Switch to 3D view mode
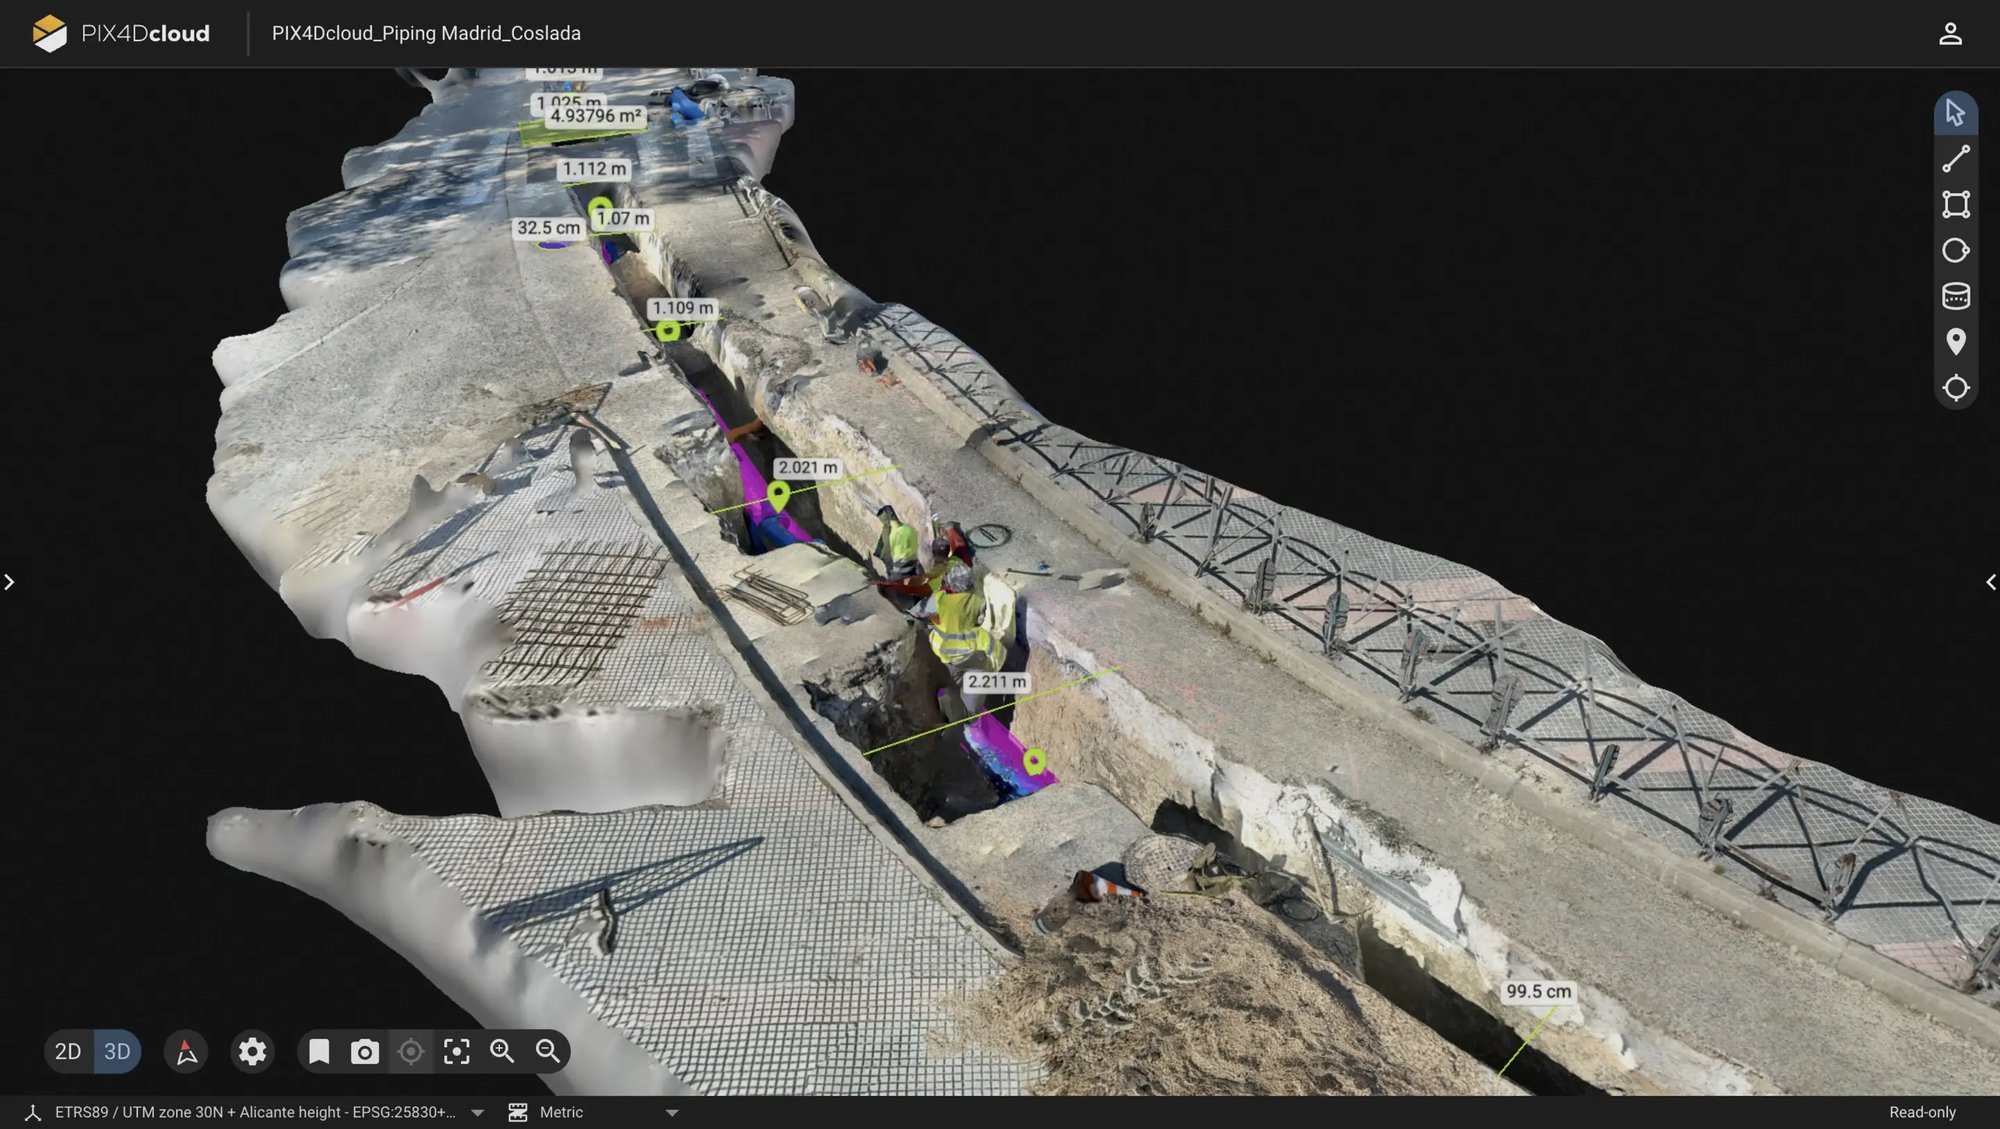The height and width of the screenshot is (1129, 2000). point(117,1051)
